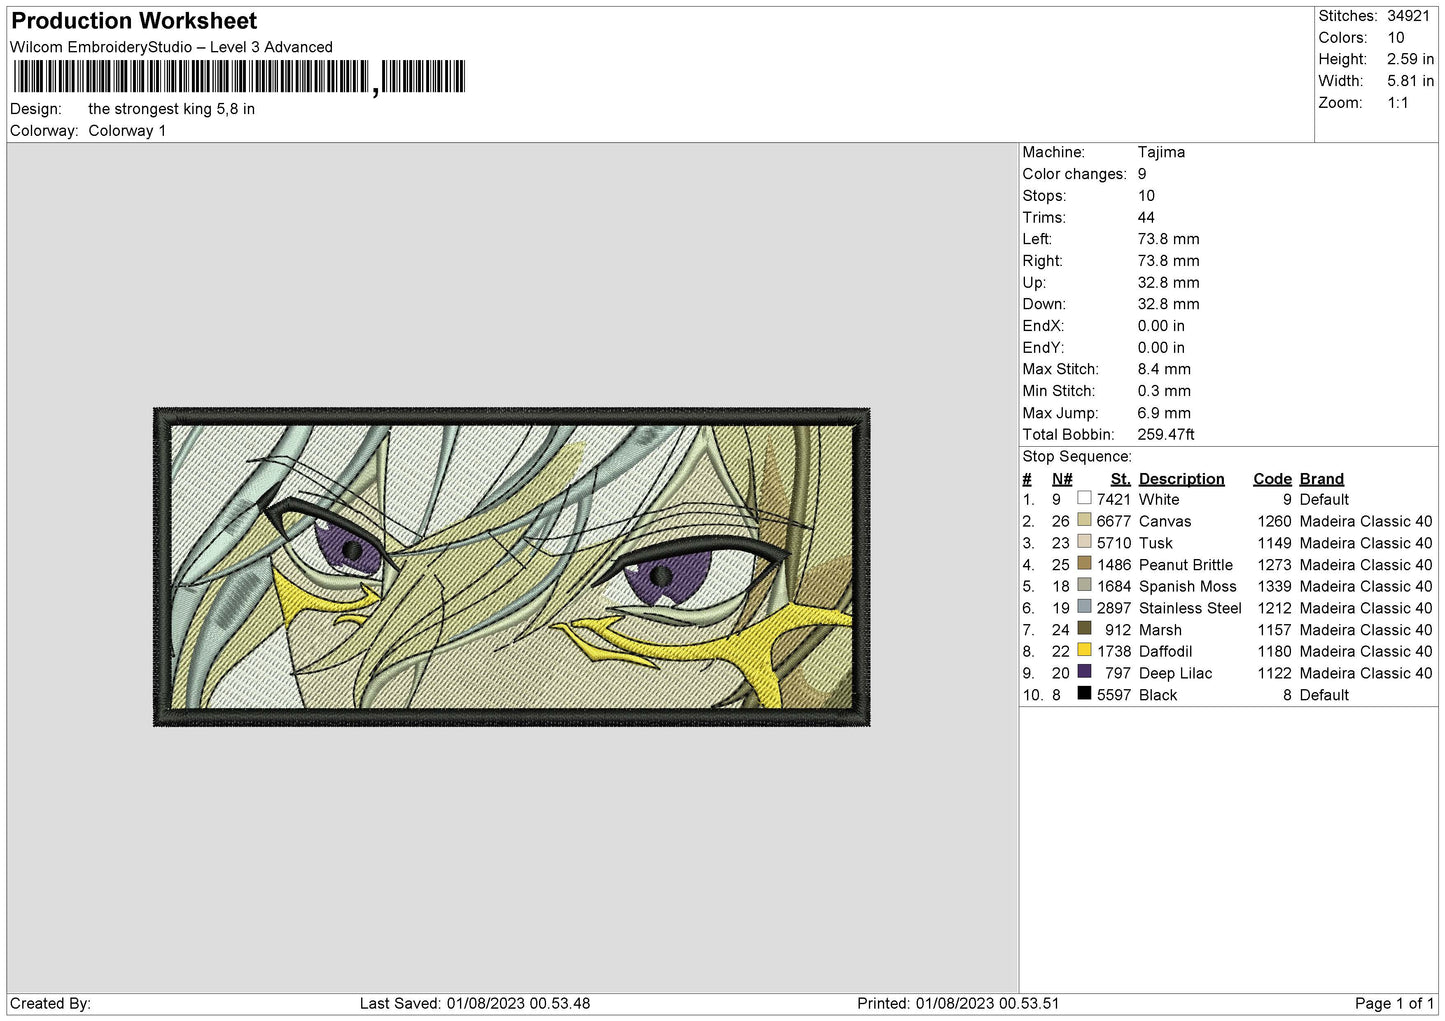This screenshot has width=1445, height=1021.
Task: Click 'Default' brand in the White row
Action: coord(1324,499)
